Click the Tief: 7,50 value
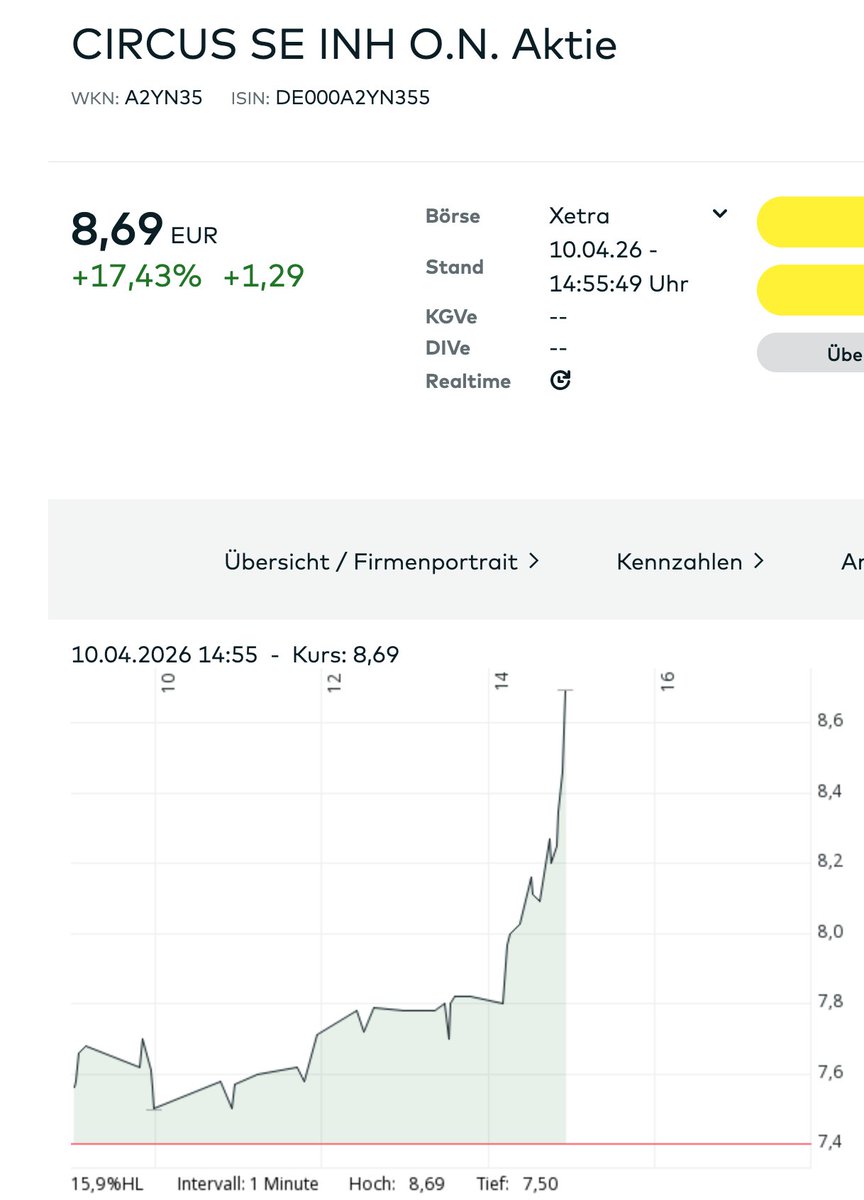 pyautogui.click(x=518, y=1184)
